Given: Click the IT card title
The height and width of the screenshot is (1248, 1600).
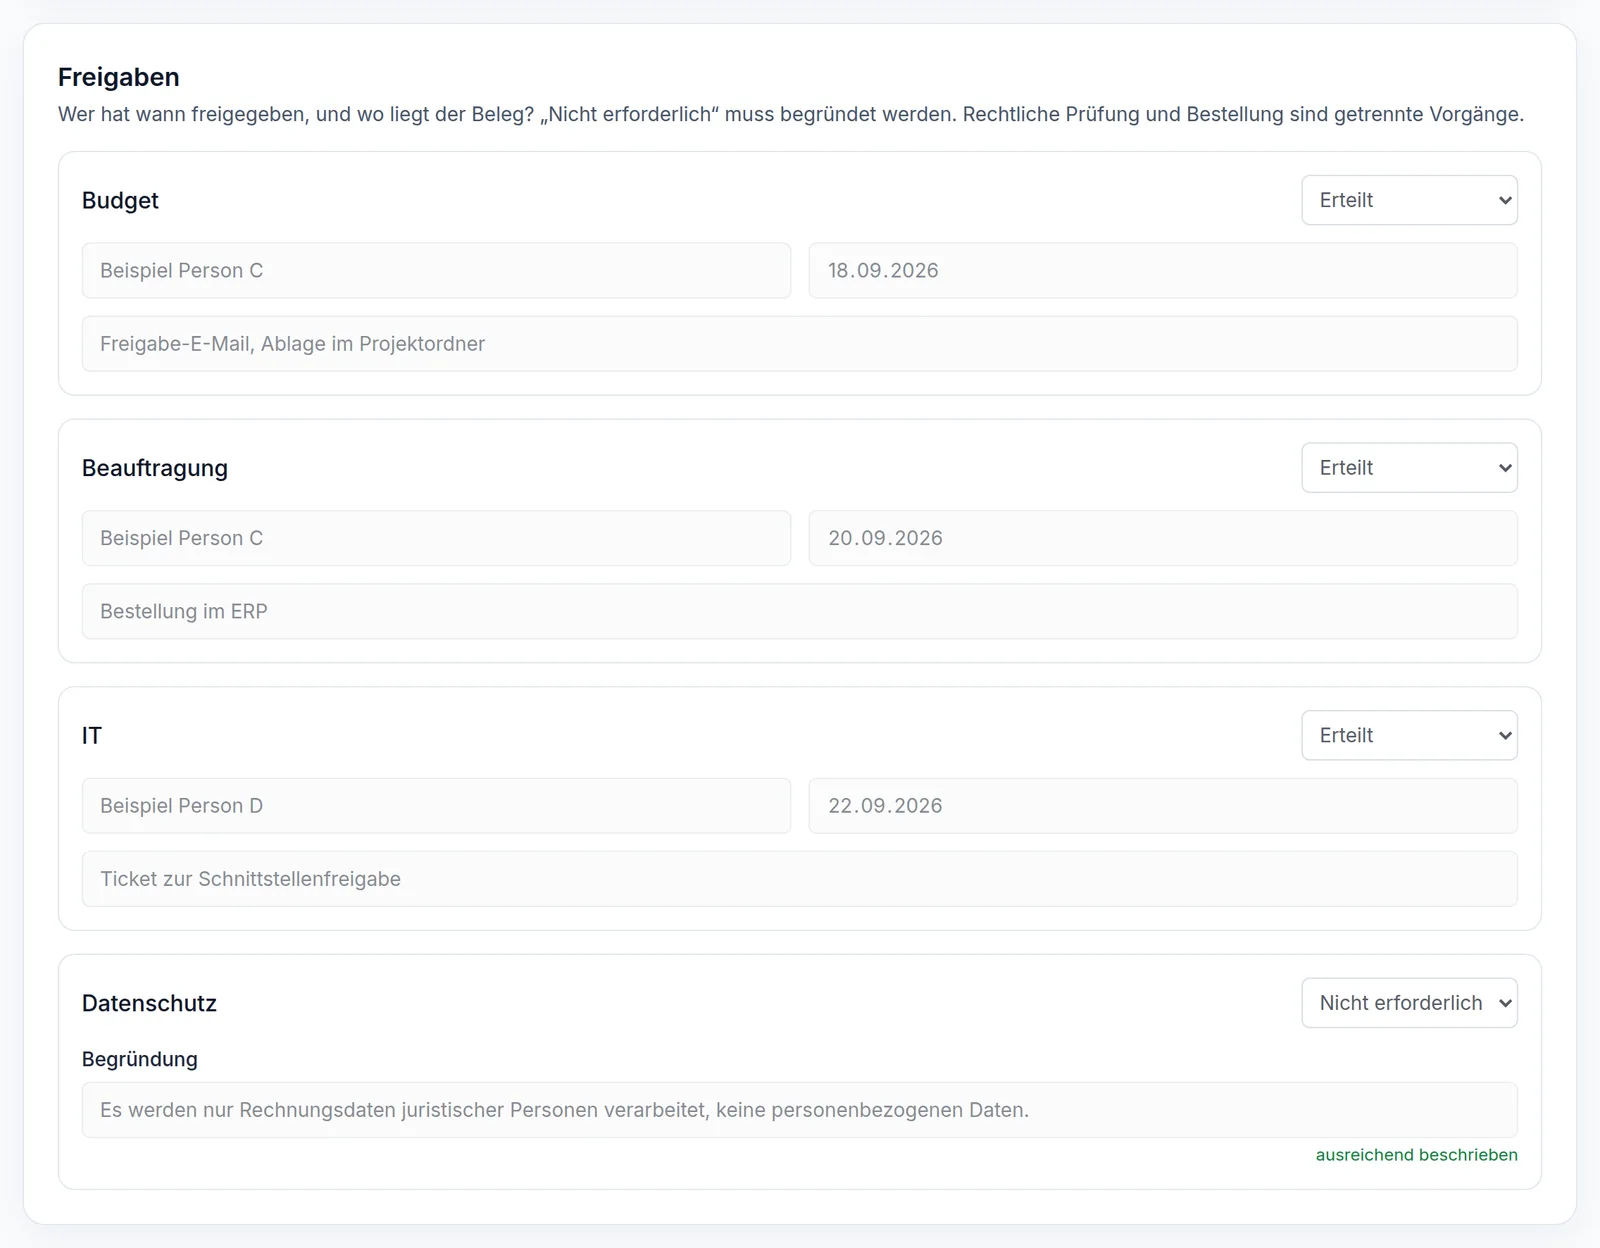Looking at the screenshot, I should [92, 735].
